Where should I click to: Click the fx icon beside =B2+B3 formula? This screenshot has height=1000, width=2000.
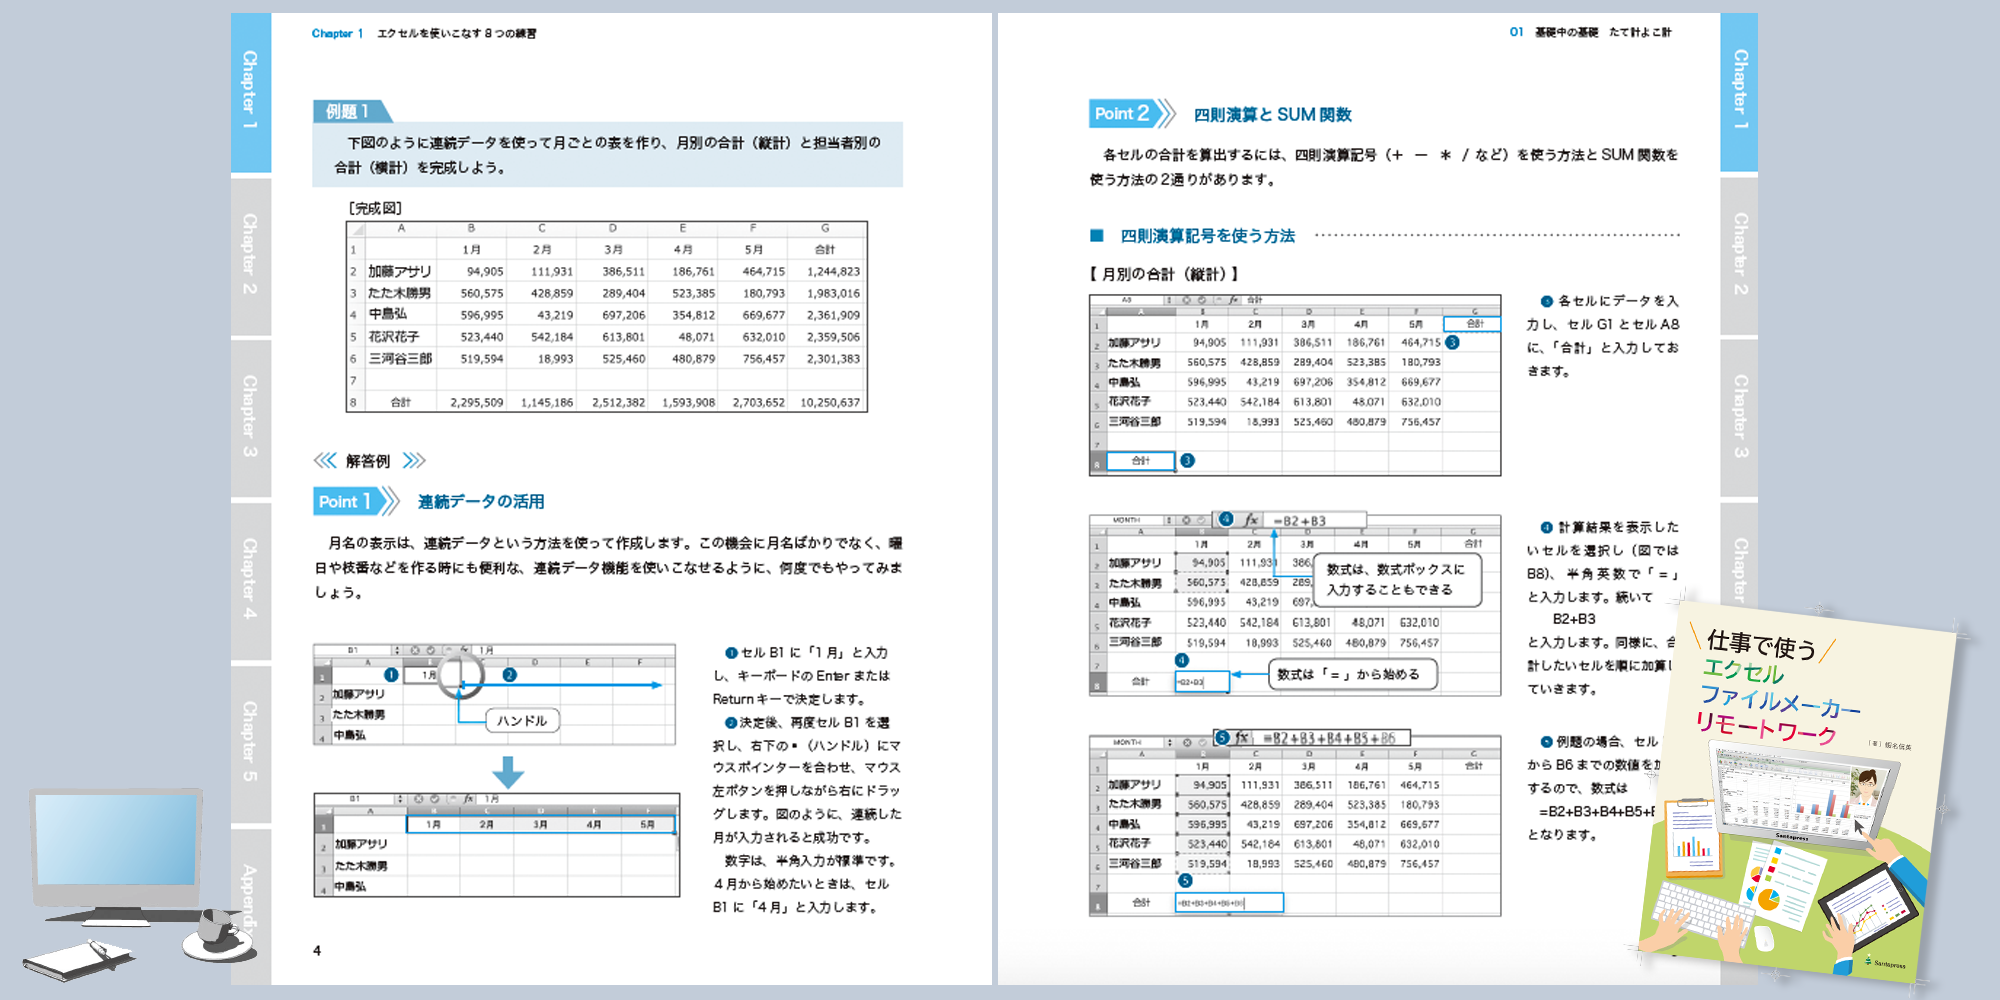[x=1250, y=520]
